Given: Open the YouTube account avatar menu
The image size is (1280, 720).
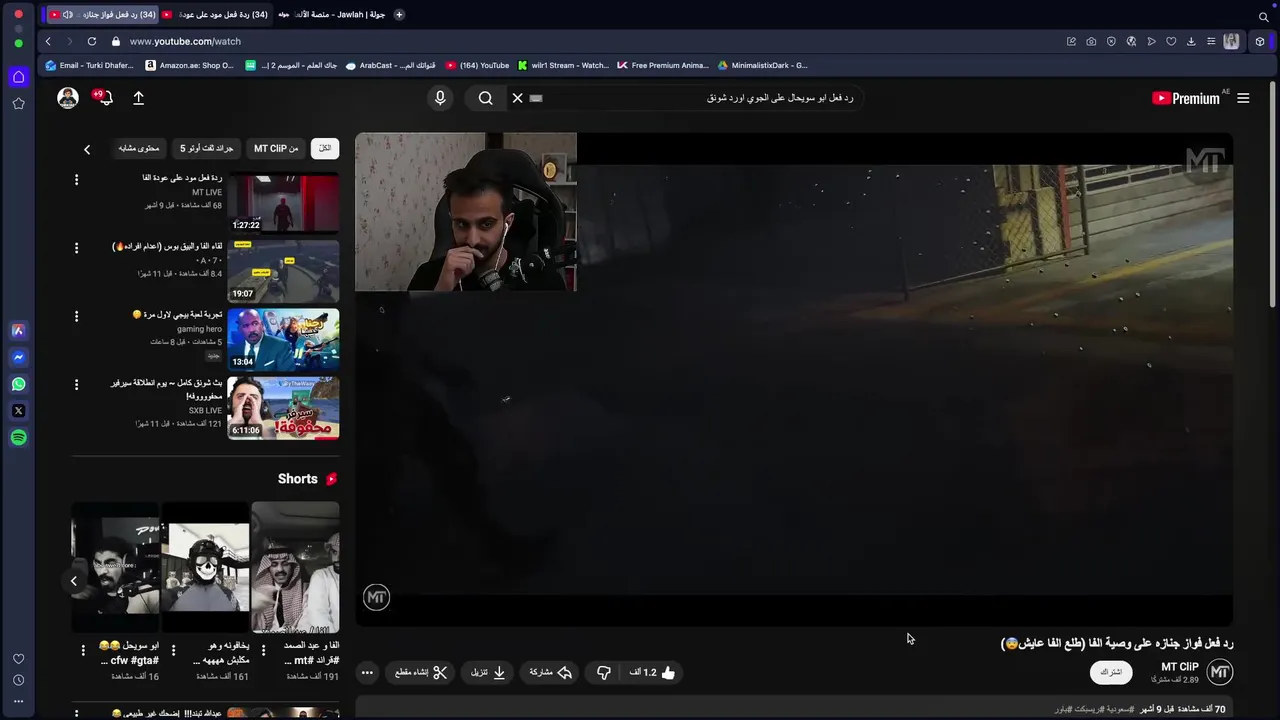Looking at the screenshot, I should pyautogui.click(x=68, y=98).
